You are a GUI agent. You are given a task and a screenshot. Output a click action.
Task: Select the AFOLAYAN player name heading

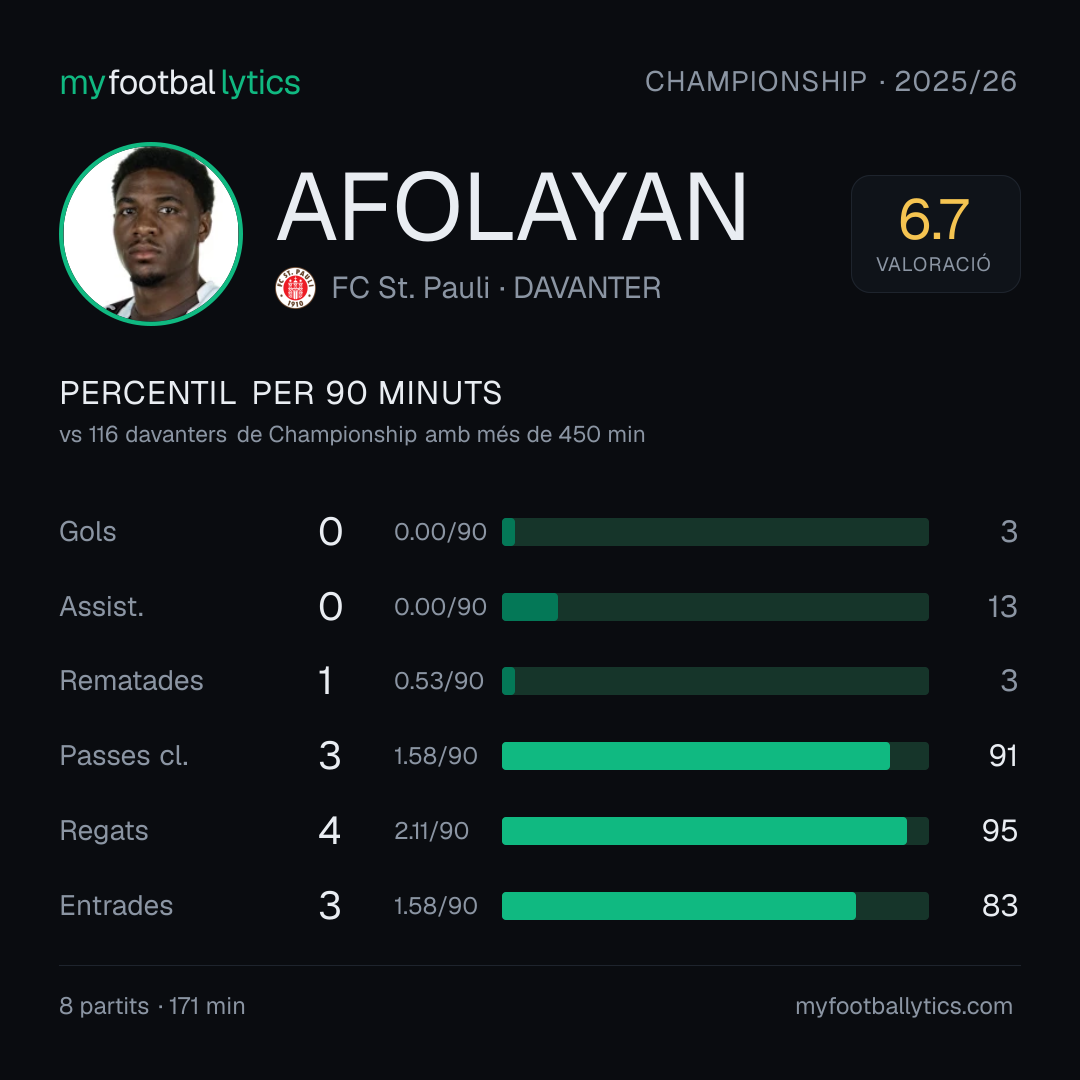click(x=512, y=207)
